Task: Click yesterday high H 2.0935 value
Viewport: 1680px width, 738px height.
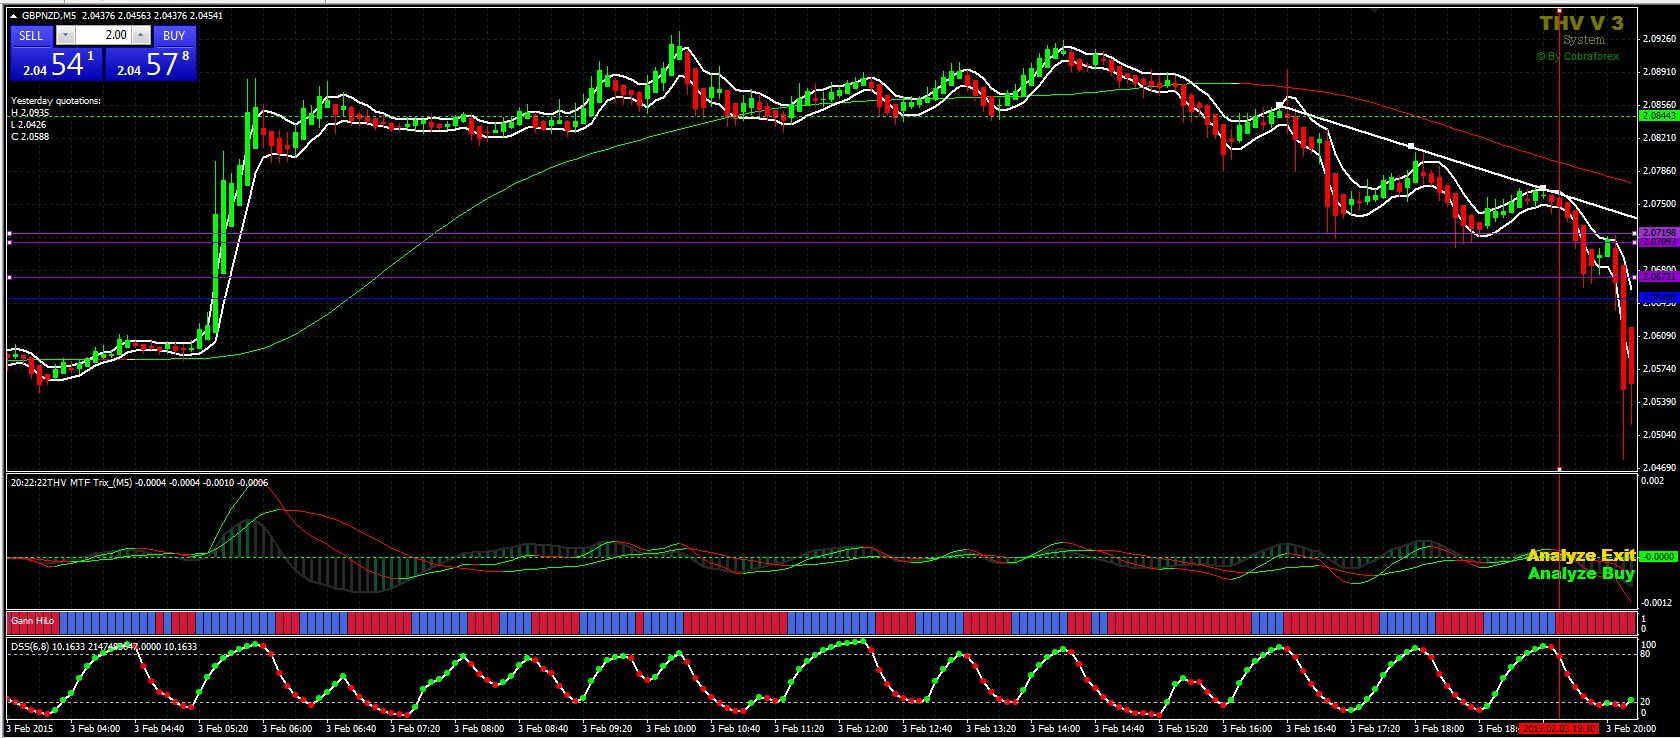Action: [x=30, y=113]
